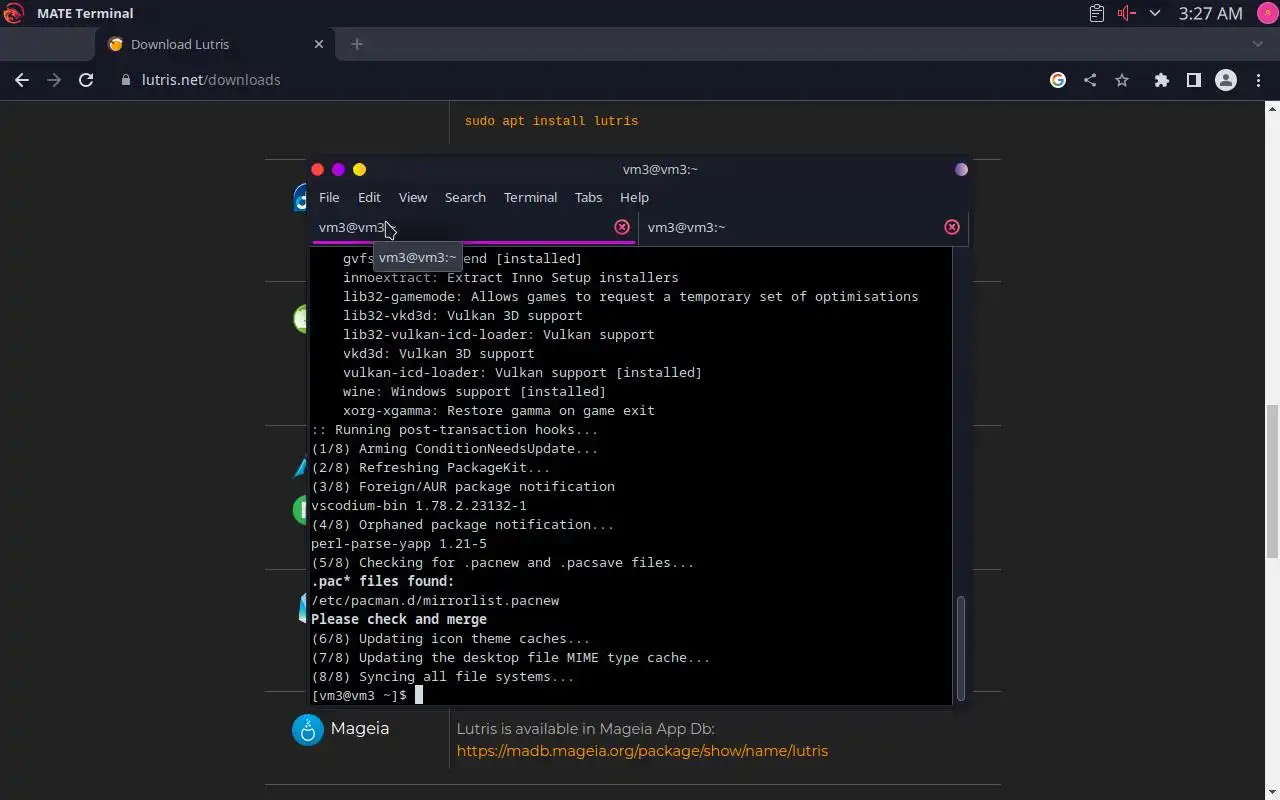This screenshot has height=800, width=1280.
Task: Click the Google icon in the toolbar
Action: pyautogui.click(x=1058, y=80)
